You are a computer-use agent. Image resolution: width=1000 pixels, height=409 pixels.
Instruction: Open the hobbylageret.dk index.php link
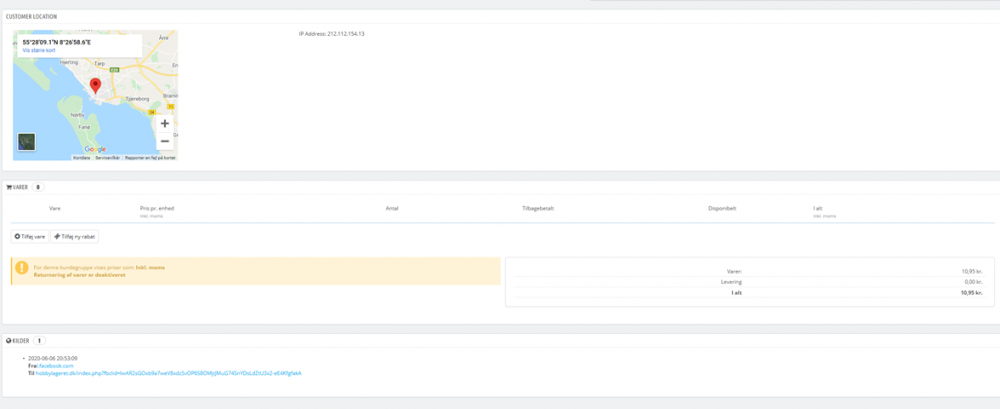[168, 373]
